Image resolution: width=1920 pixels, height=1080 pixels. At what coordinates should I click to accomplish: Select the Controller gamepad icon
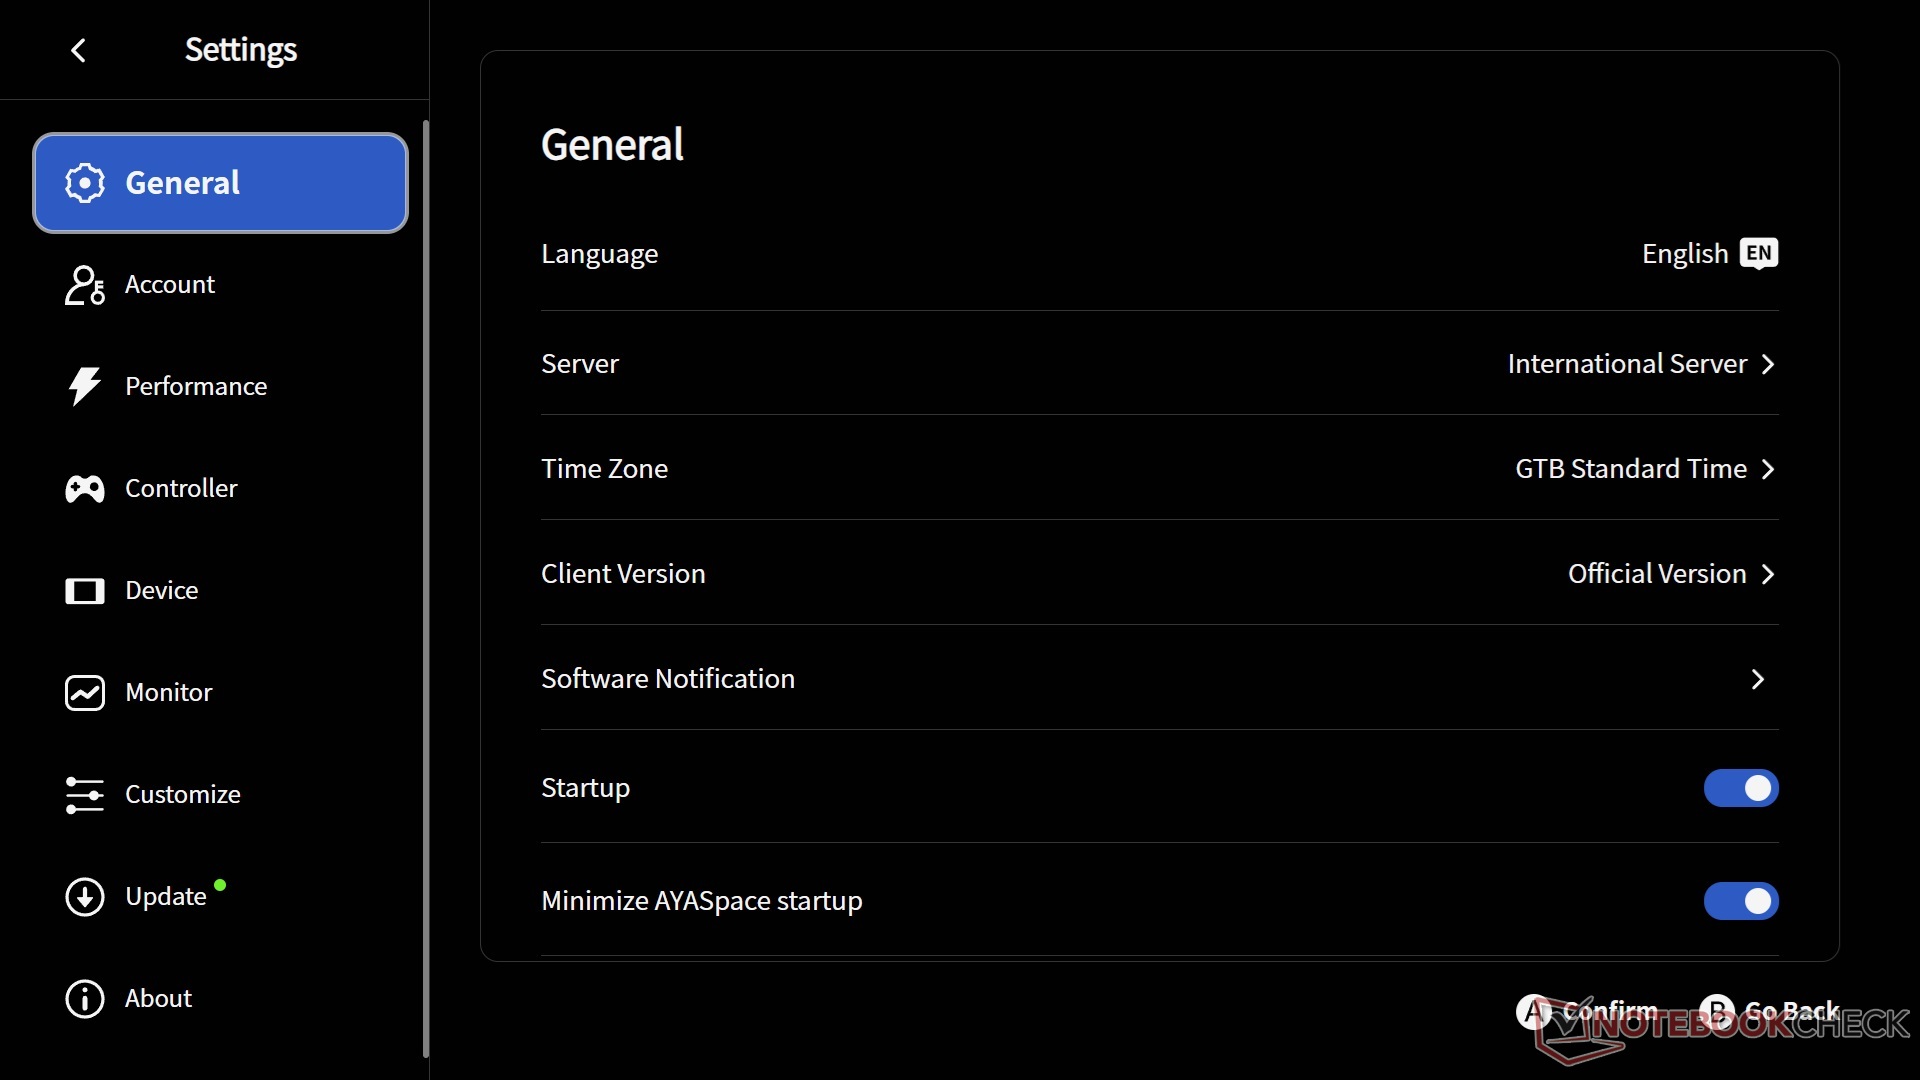point(85,489)
